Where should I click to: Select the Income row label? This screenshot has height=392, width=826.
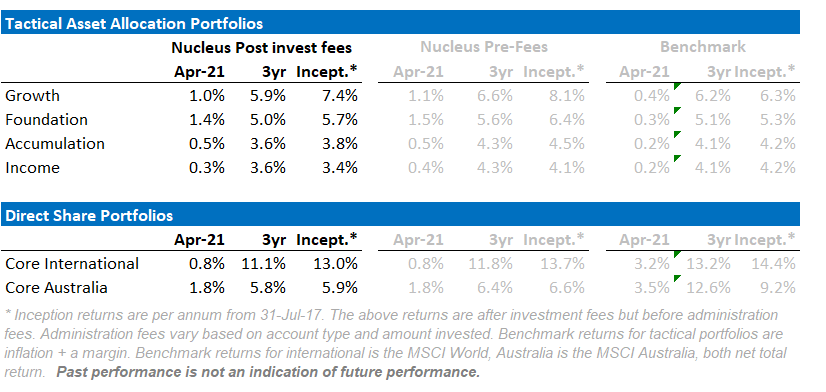(x=32, y=168)
